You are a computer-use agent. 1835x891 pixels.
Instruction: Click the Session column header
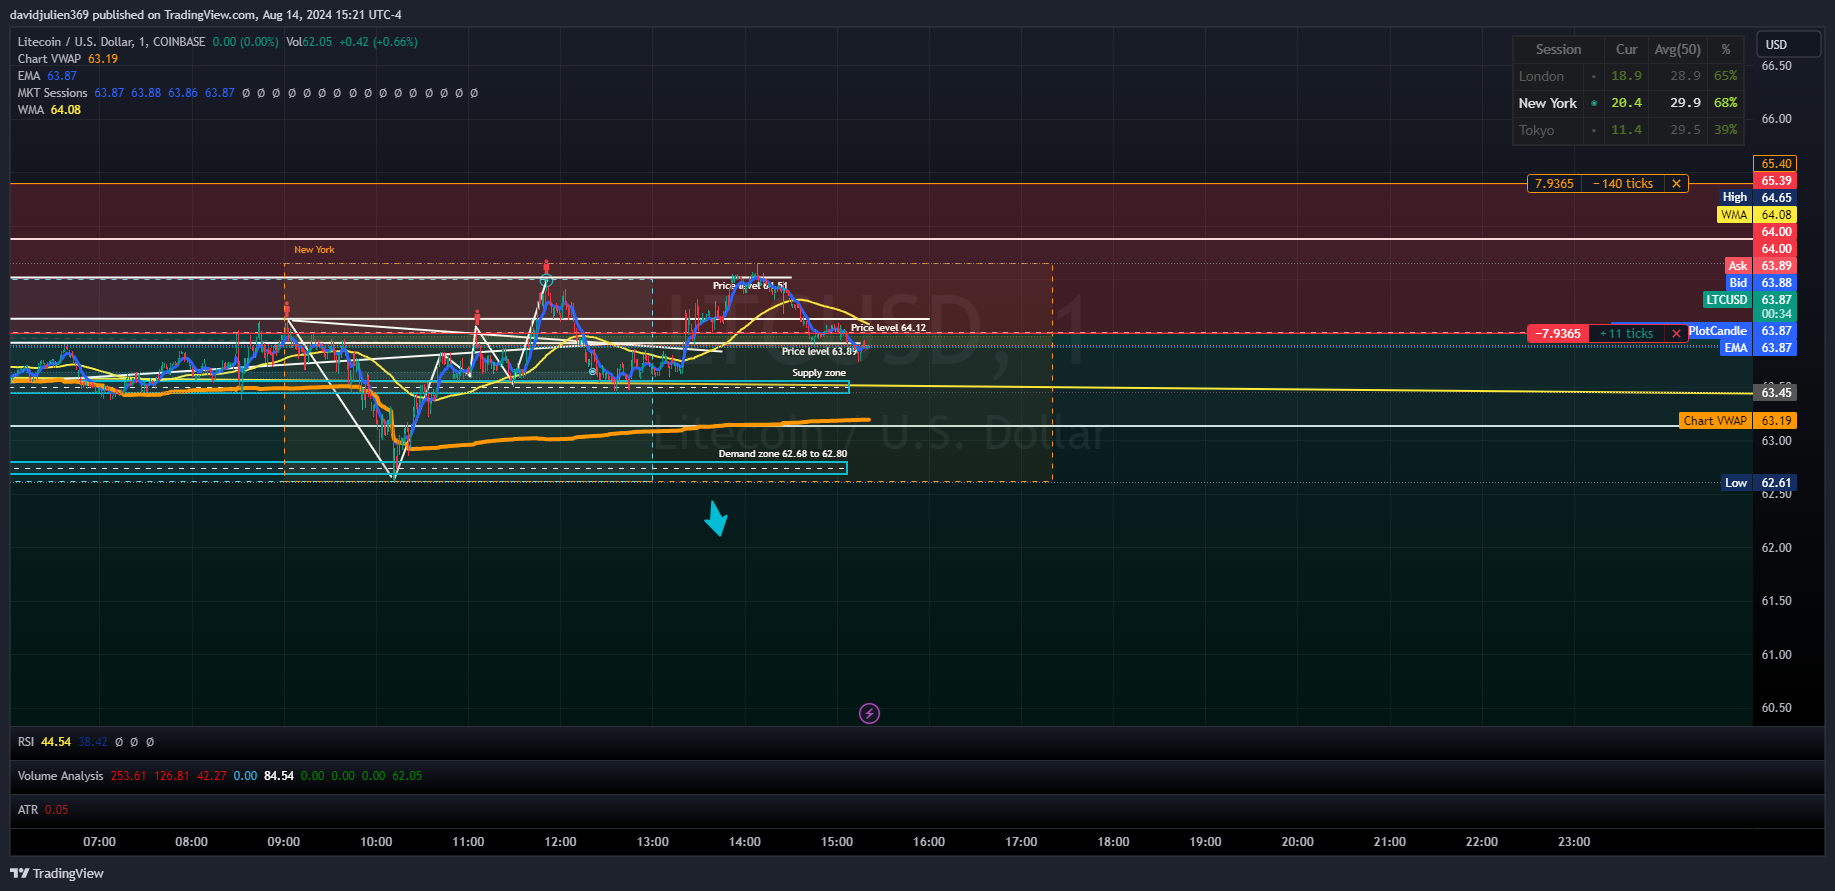pyautogui.click(x=1558, y=49)
